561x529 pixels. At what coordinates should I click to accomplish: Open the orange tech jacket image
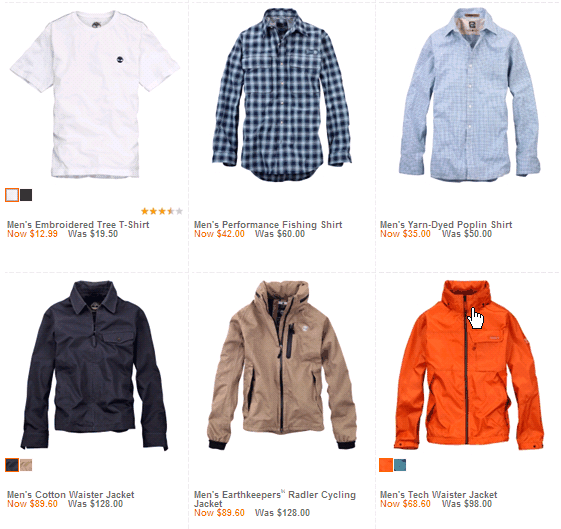(x=469, y=365)
